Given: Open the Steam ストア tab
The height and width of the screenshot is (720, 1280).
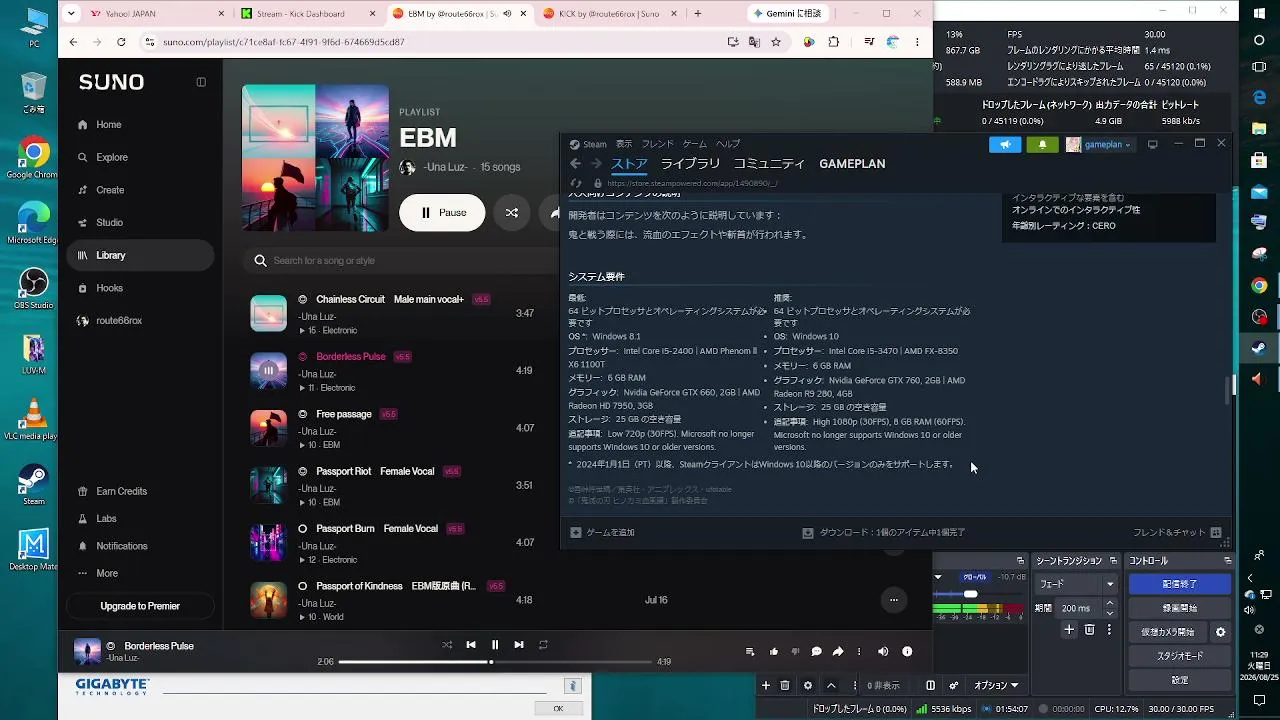Looking at the screenshot, I should [x=629, y=164].
